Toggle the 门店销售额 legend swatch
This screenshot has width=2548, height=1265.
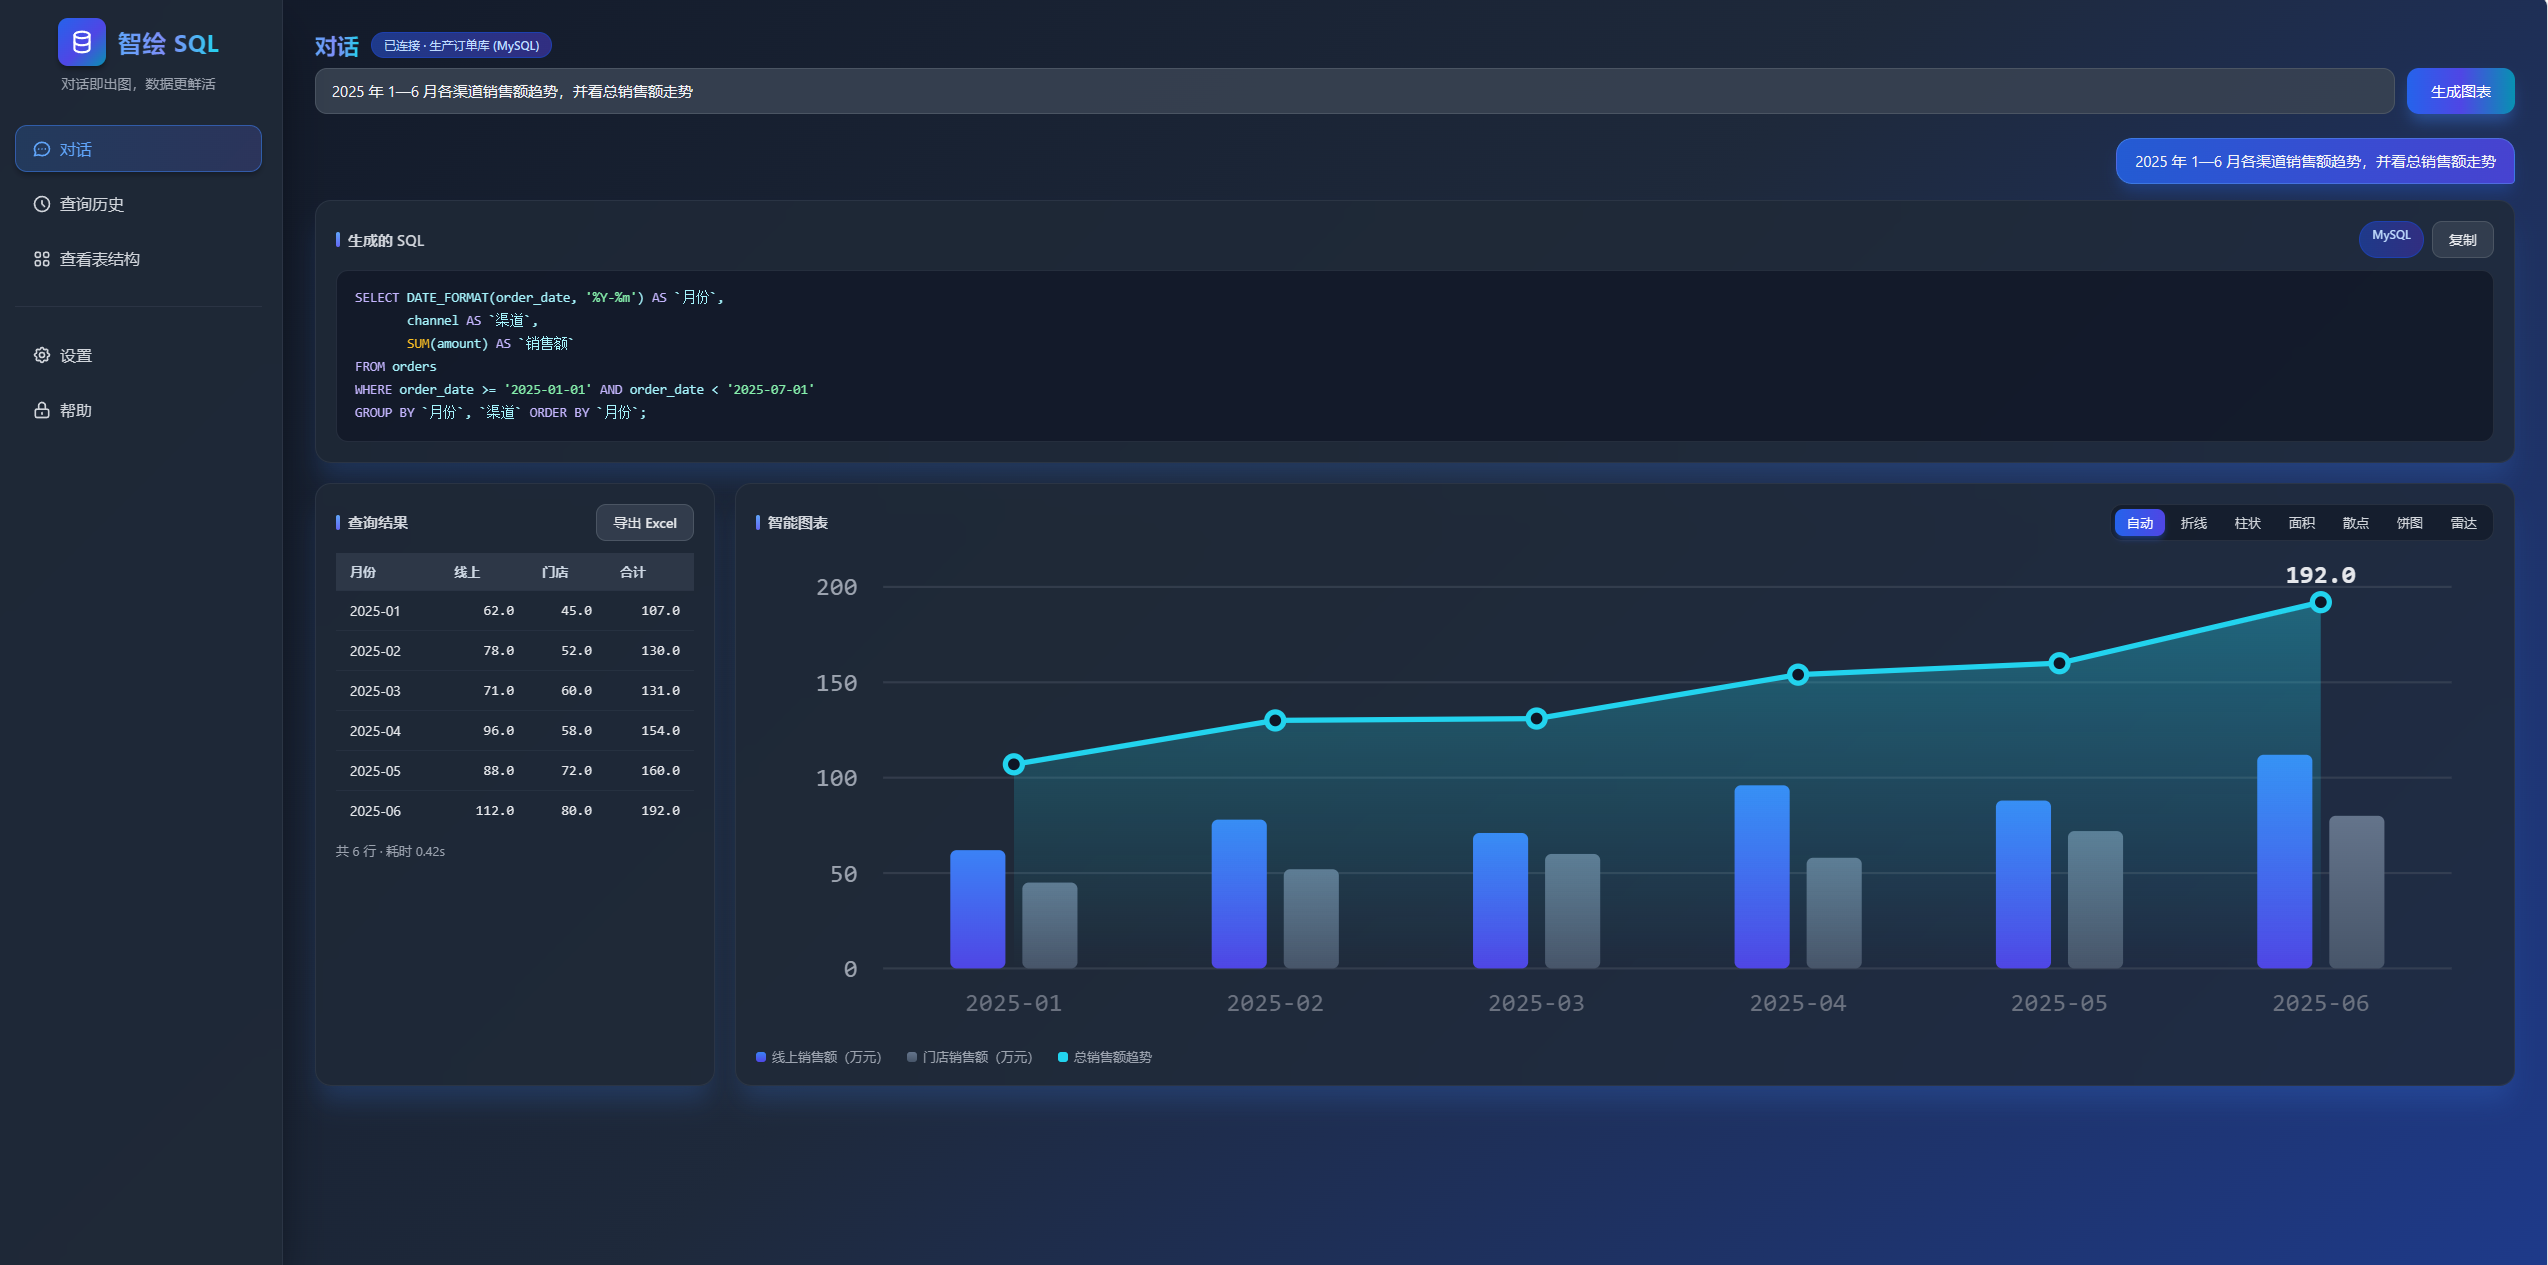[x=912, y=1057]
